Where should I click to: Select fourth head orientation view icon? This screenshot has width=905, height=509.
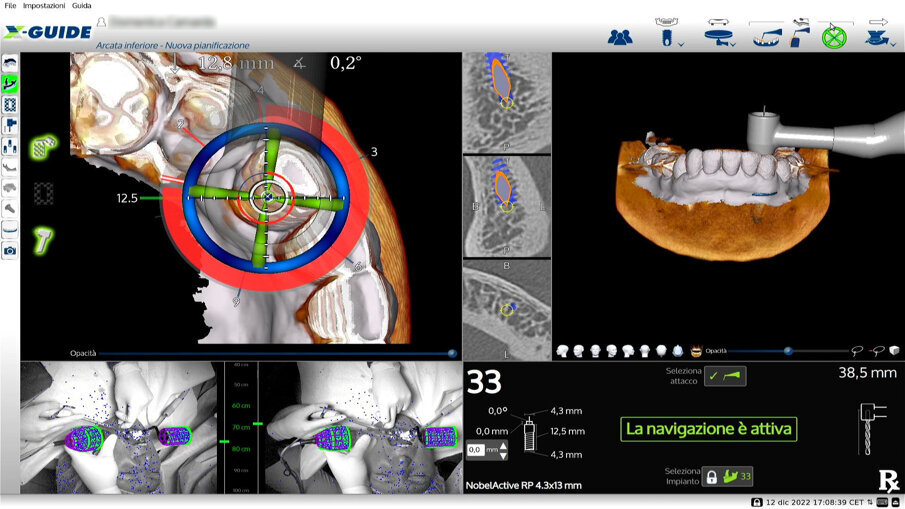point(612,351)
